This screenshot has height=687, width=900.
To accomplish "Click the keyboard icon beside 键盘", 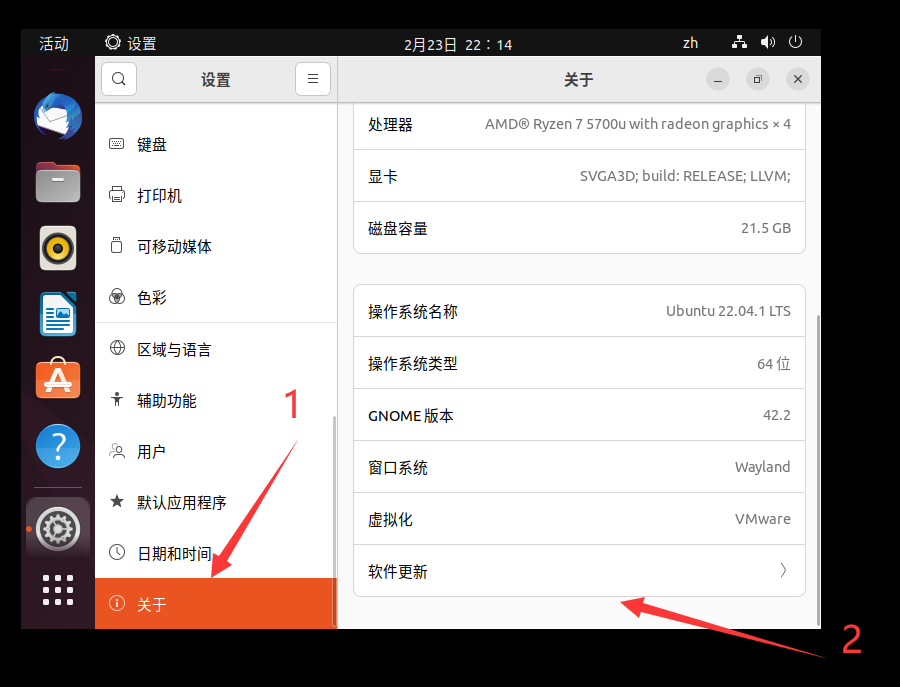I will click(117, 143).
